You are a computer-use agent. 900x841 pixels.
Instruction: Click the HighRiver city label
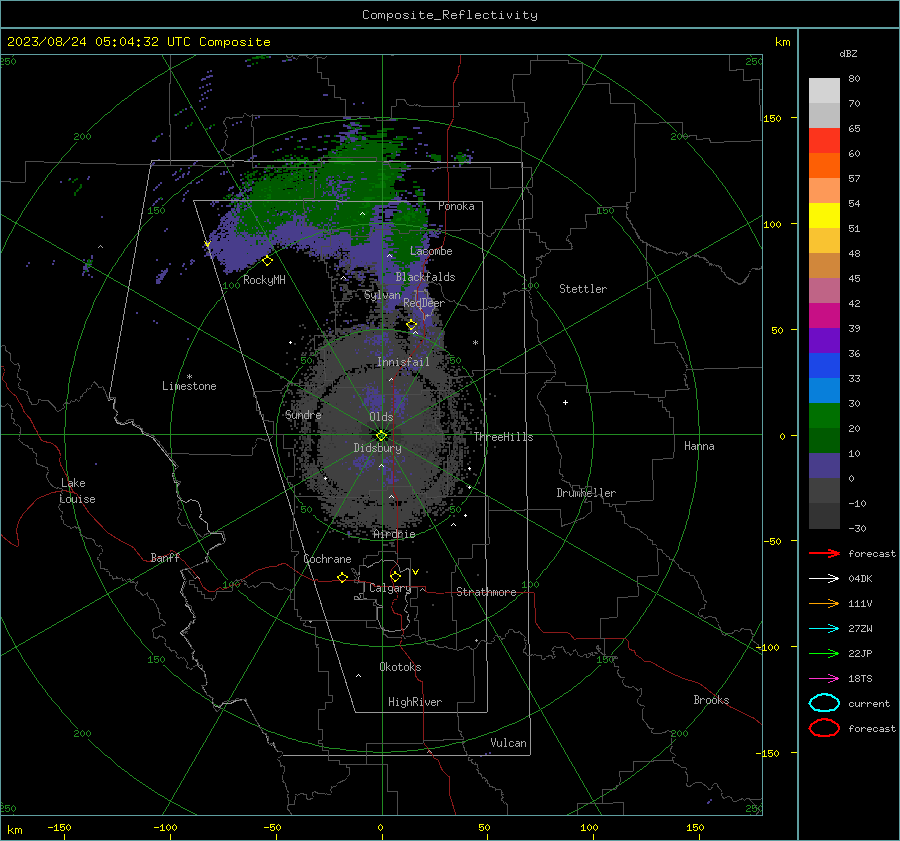point(415,702)
